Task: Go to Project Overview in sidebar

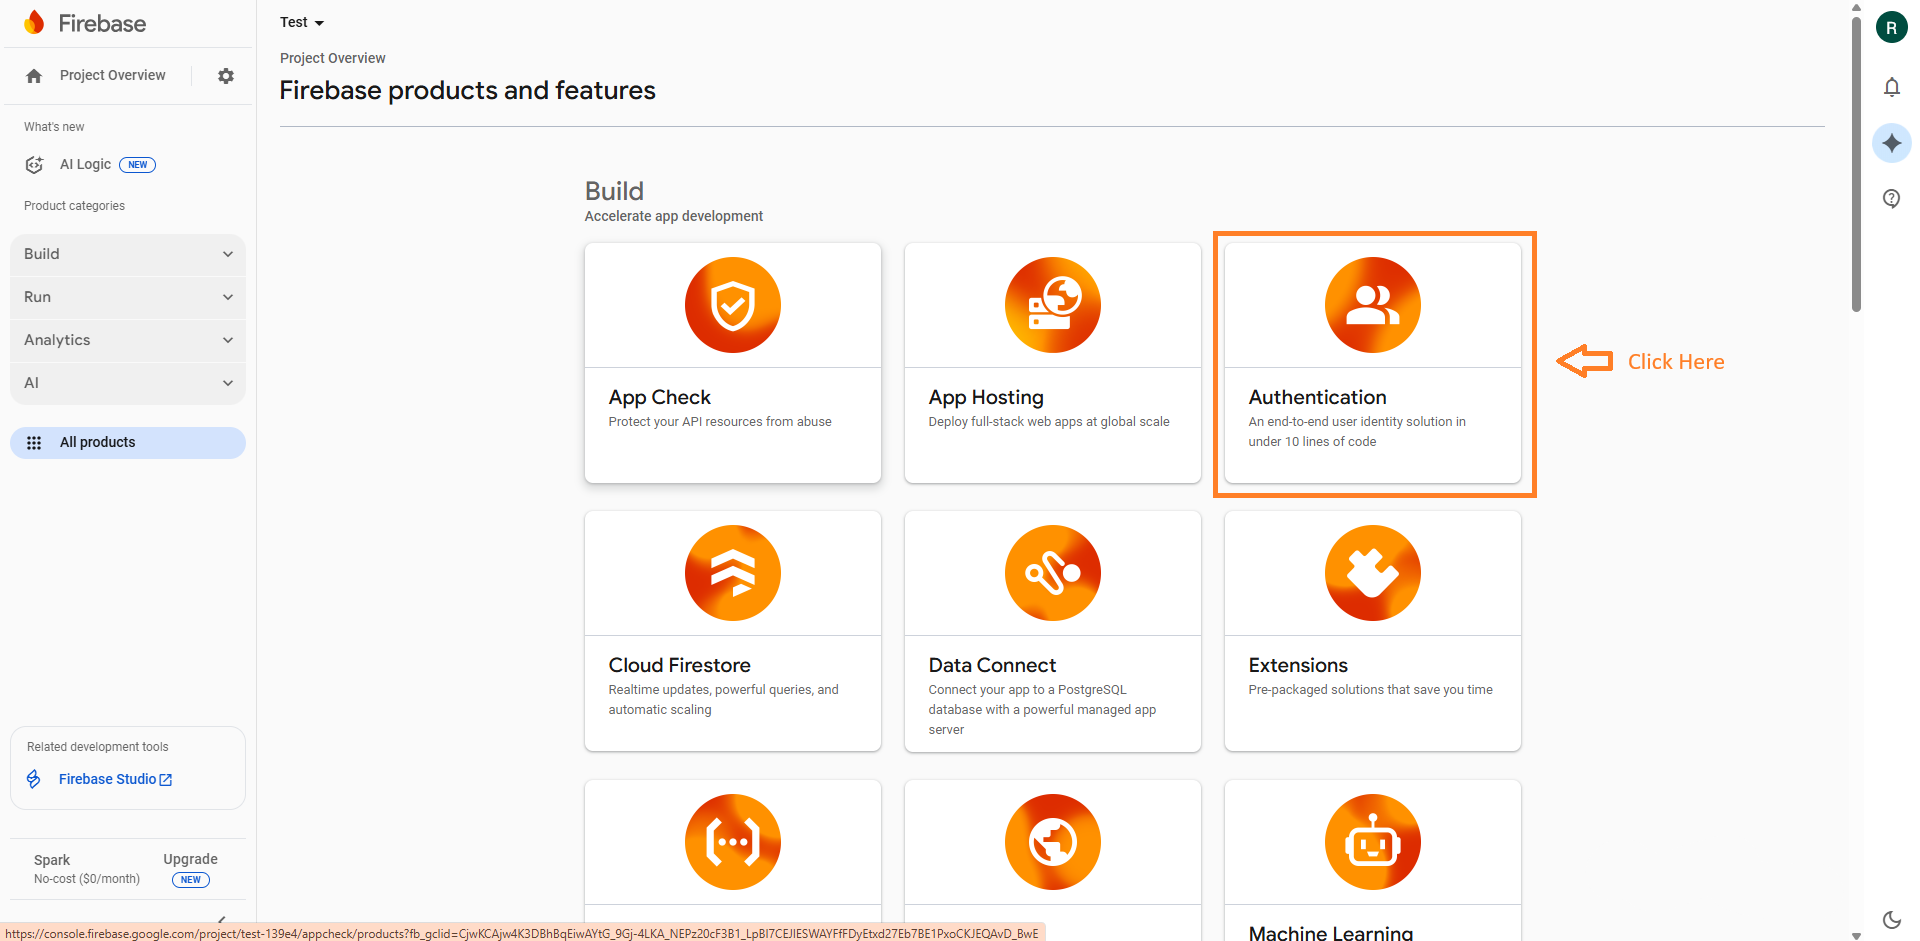Action: (113, 75)
